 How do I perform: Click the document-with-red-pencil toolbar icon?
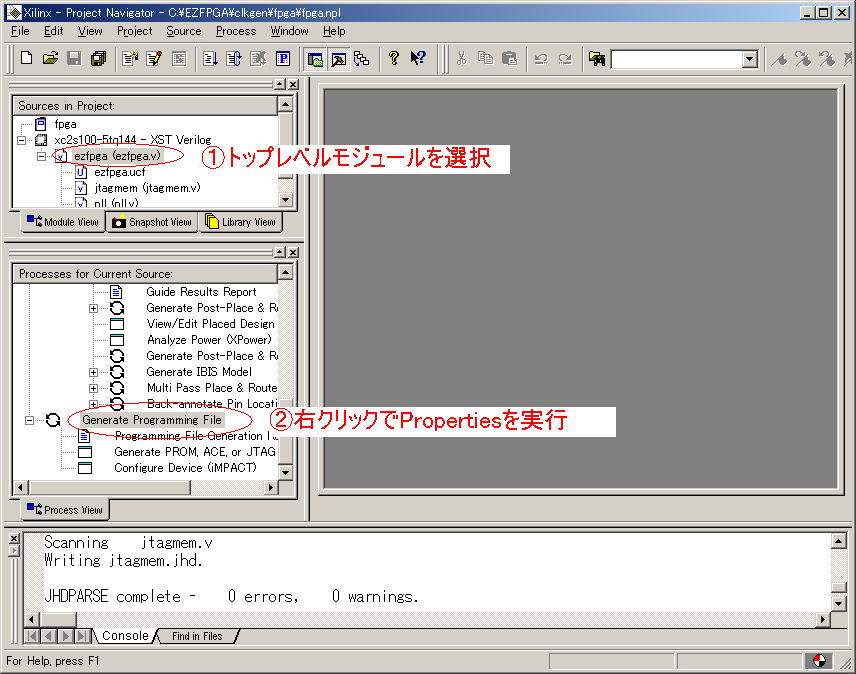(154, 58)
